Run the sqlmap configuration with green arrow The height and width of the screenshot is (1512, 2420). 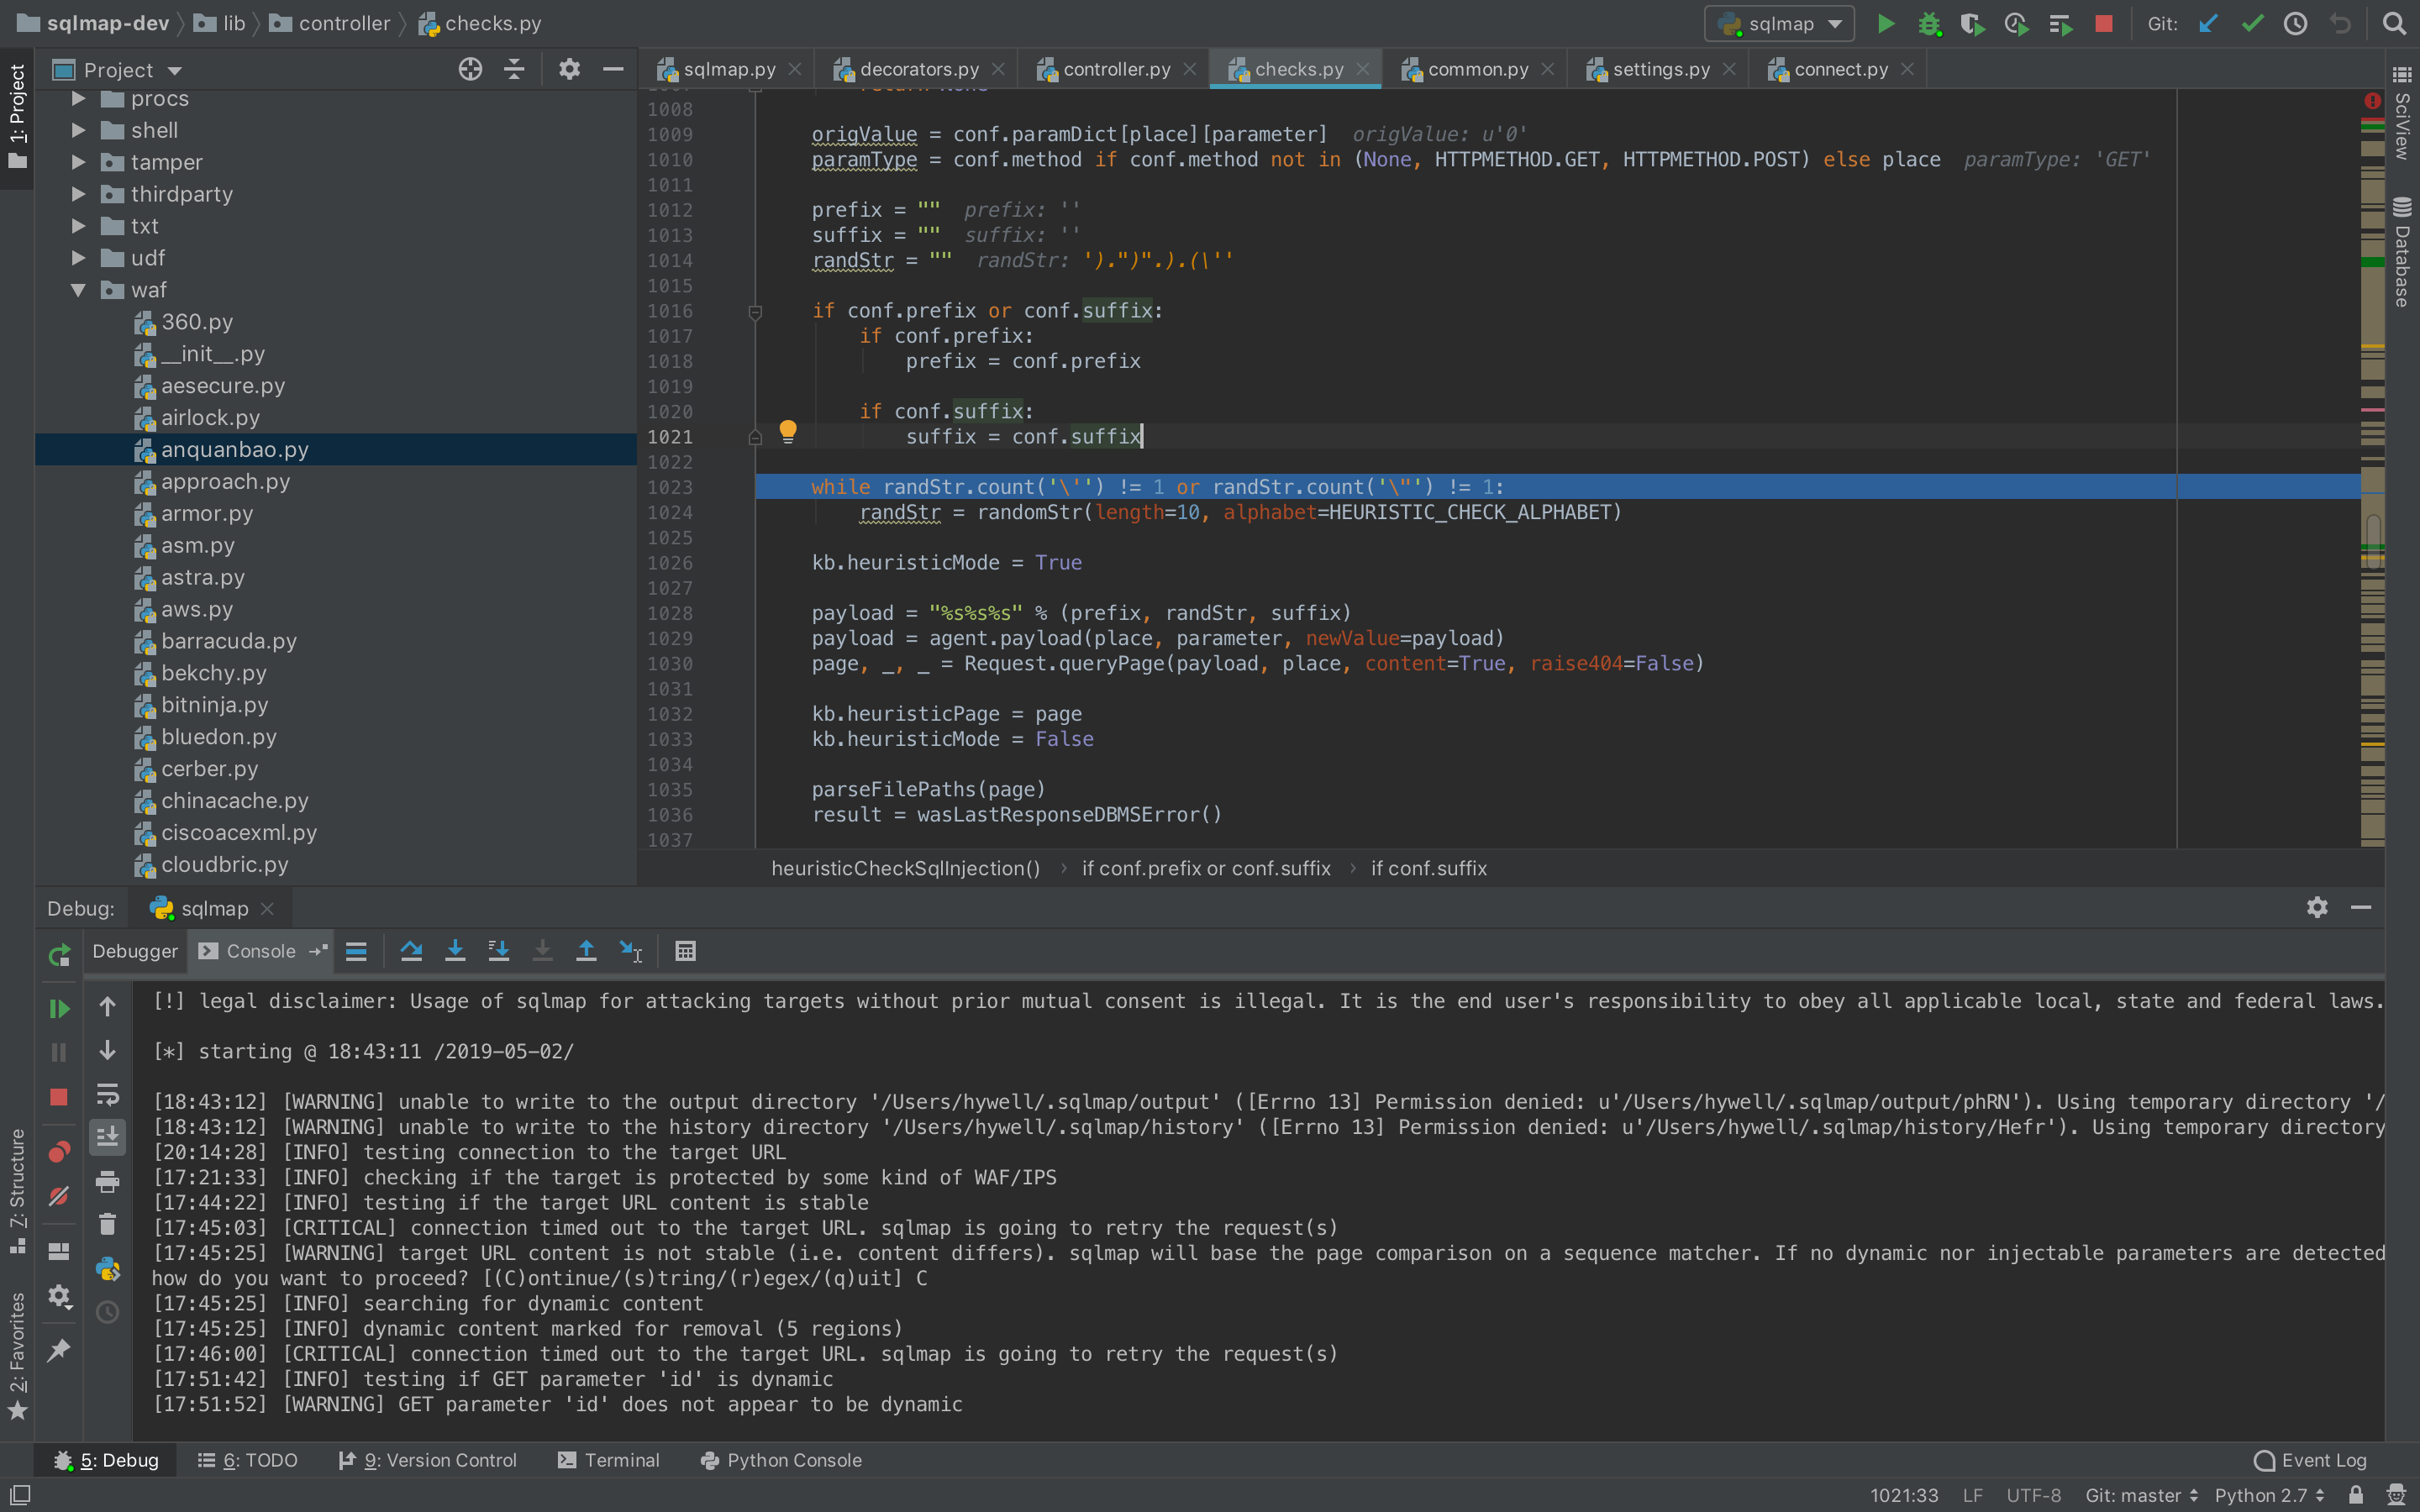click(1885, 23)
